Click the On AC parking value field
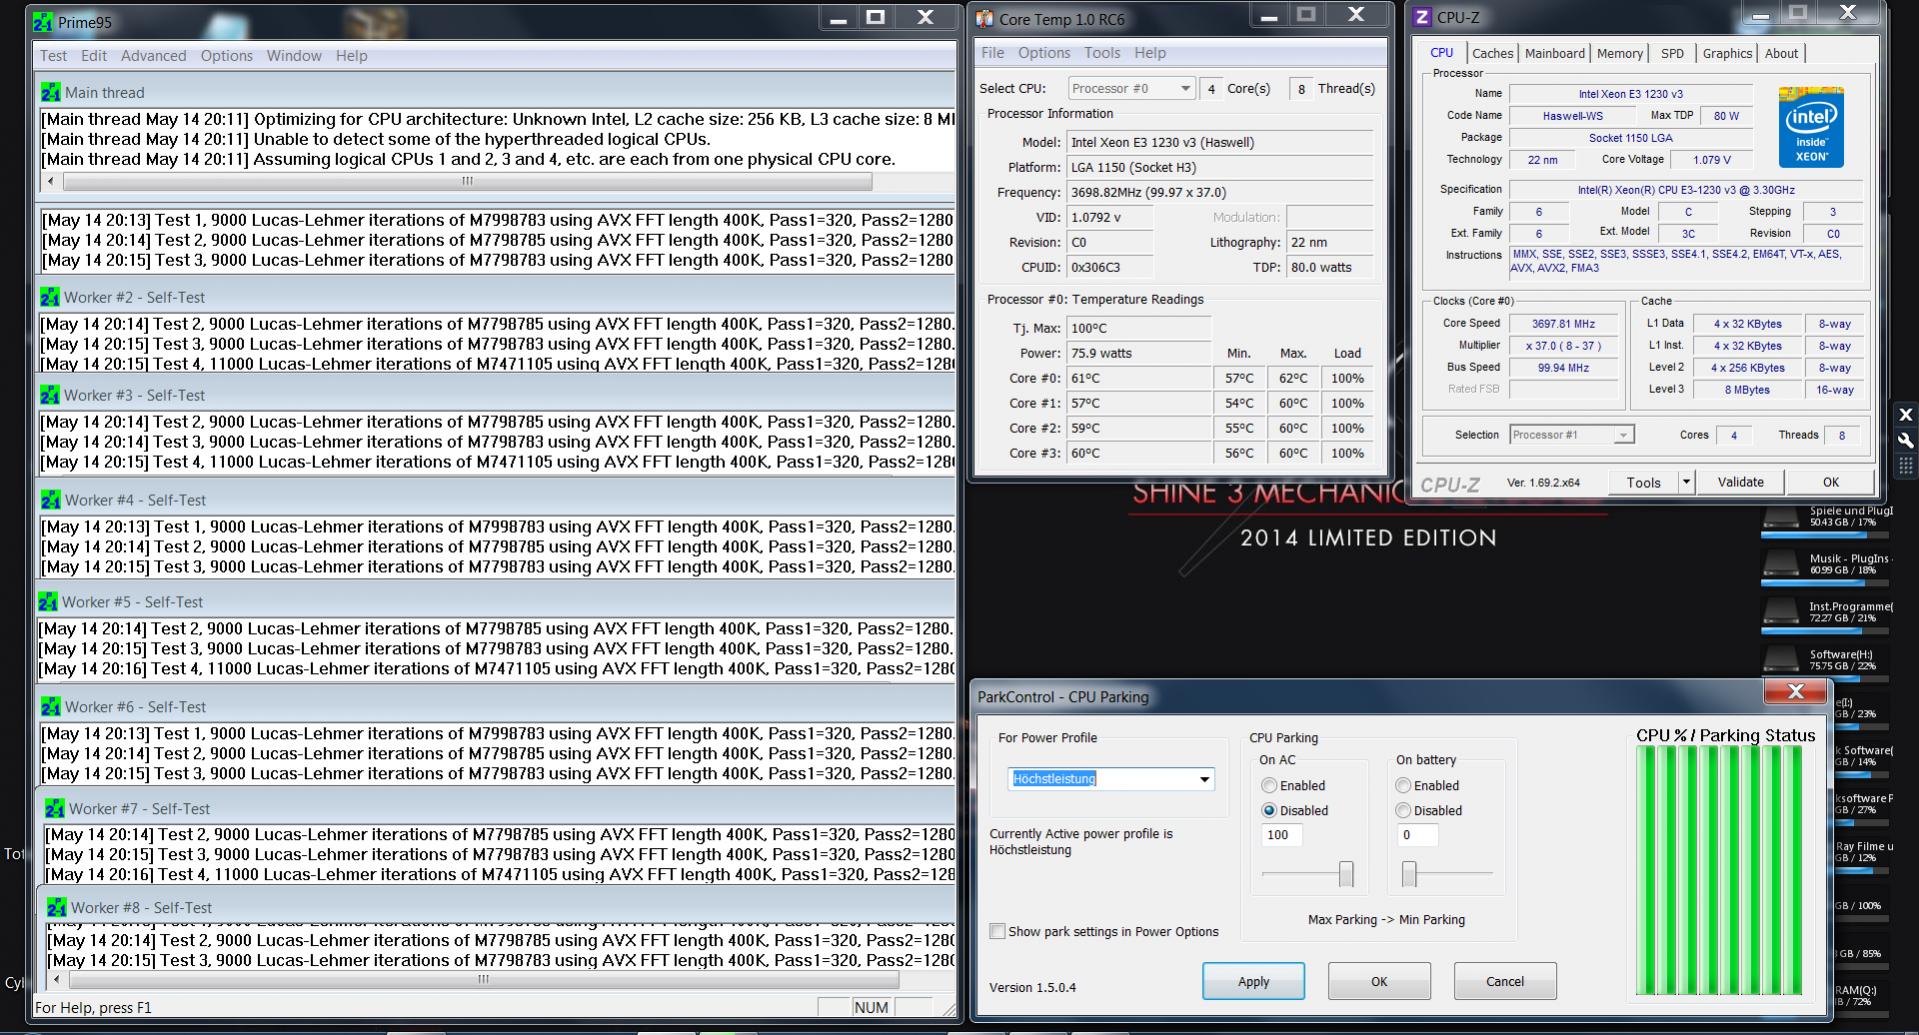Viewport: 1919px width, 1035px height. coord(1281,835)
